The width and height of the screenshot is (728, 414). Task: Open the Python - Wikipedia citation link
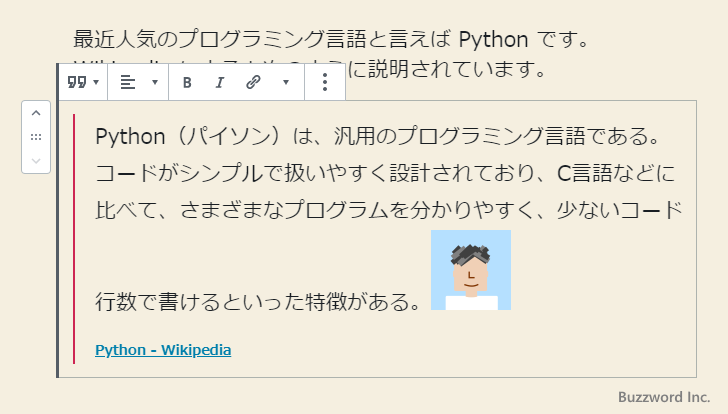[163, 351]
